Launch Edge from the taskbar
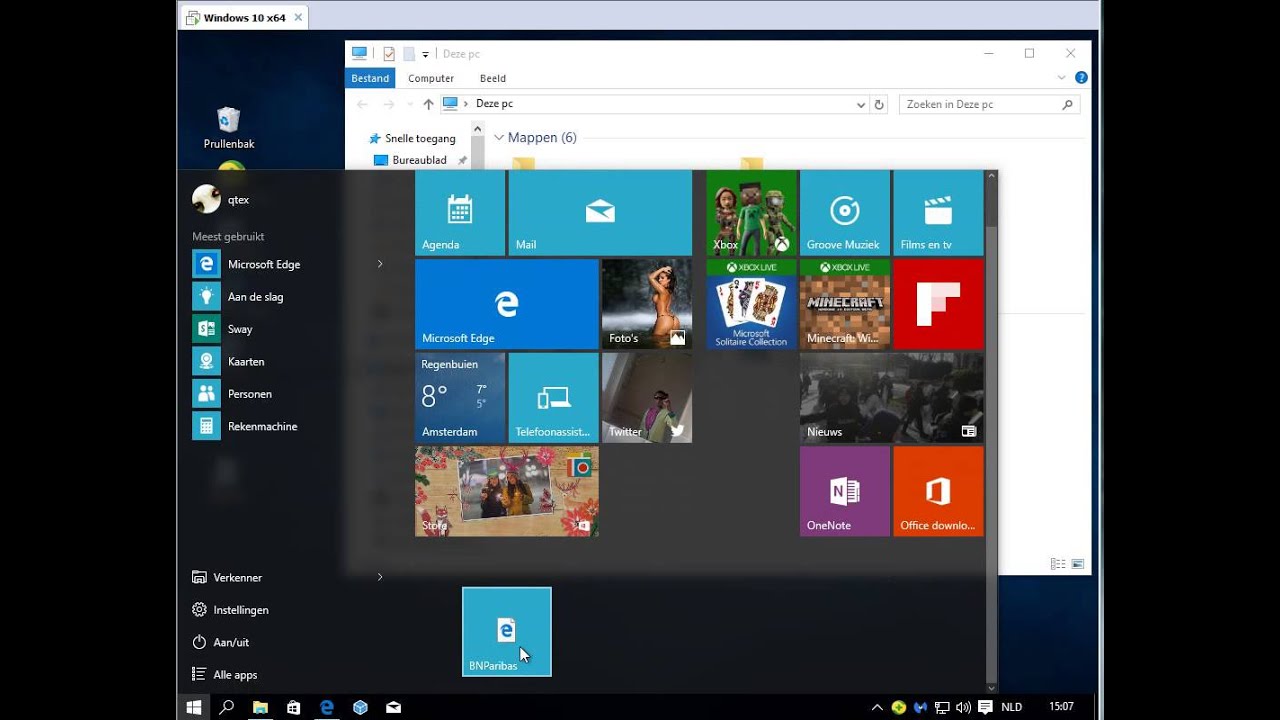This screenshot has width=1280, height=720. (x=327, y=707)
